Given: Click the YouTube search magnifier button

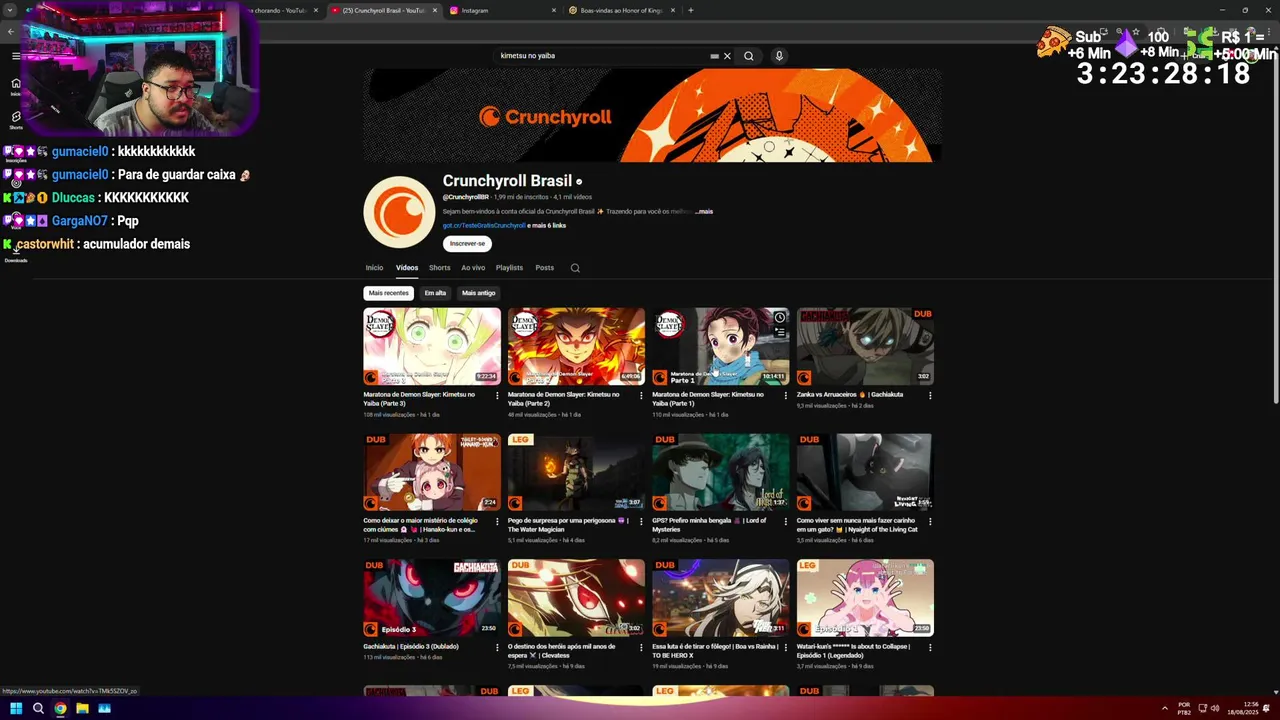Looking at the screenshot, I should pyautogui.click(x=748, y=56).
